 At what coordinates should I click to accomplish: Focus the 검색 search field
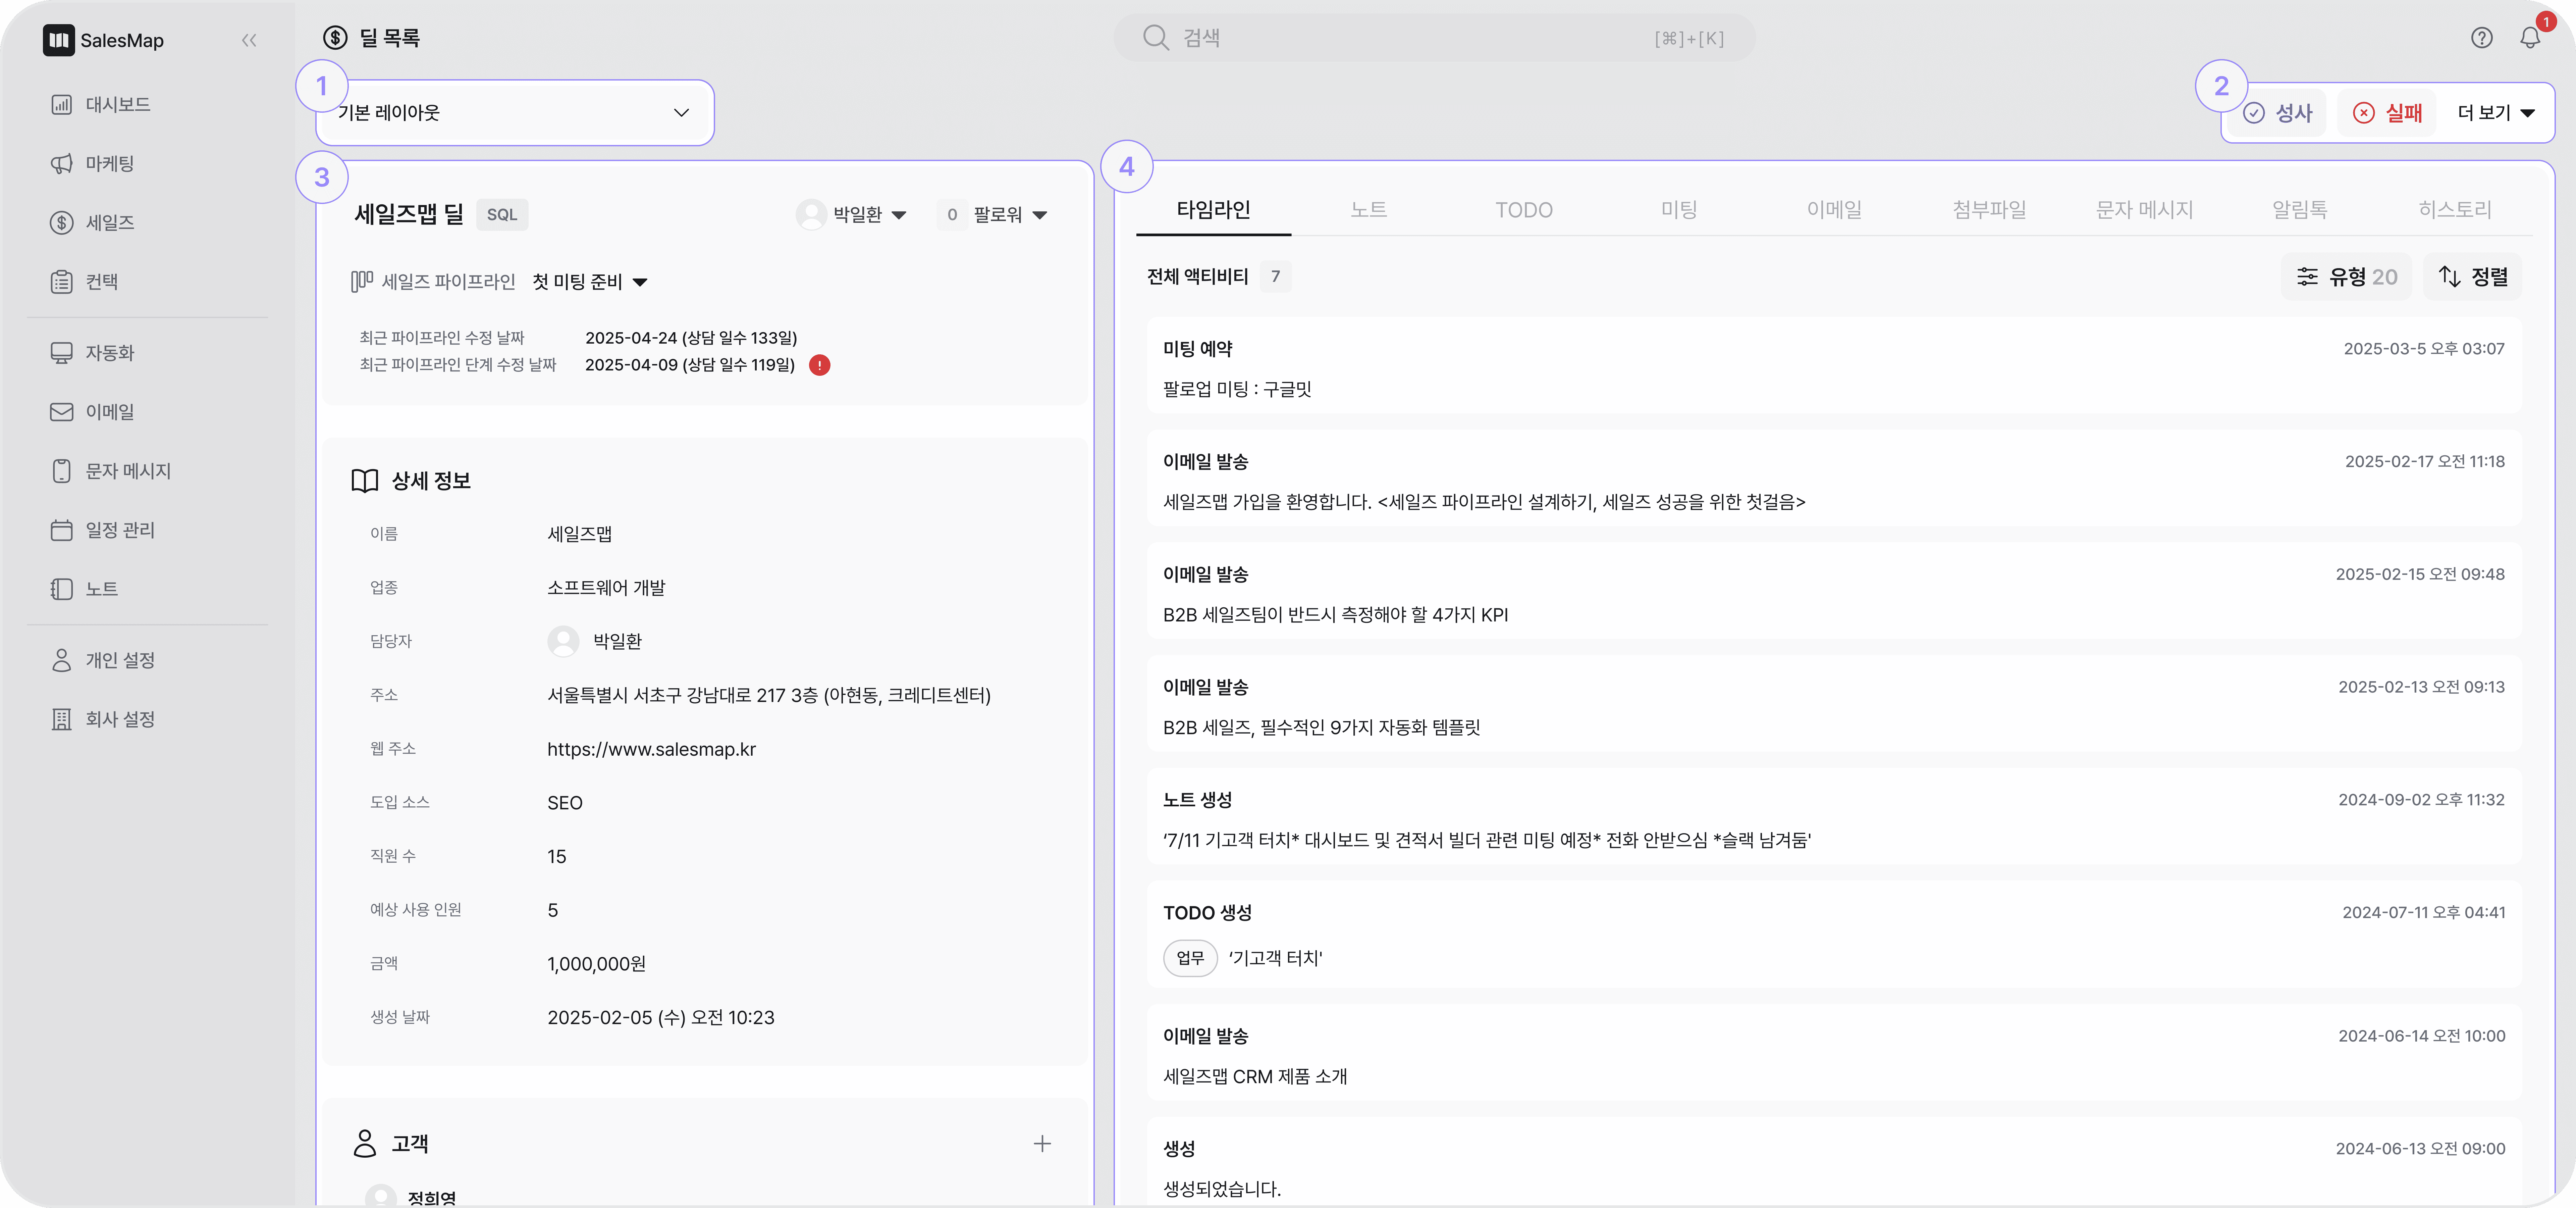point(1435,38)
